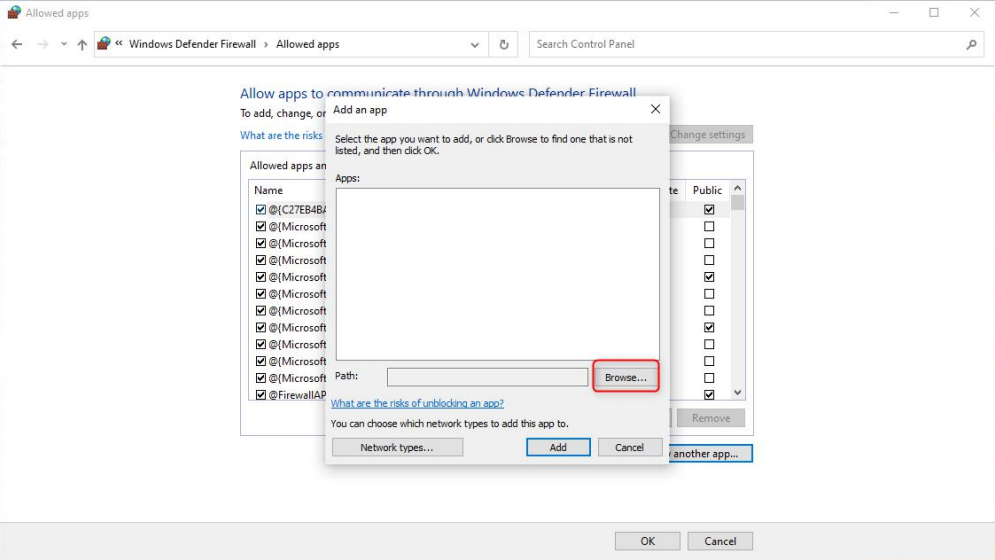Click the search magnifier icon
This screenshot has height=560, width=995.
coord(971,44)
